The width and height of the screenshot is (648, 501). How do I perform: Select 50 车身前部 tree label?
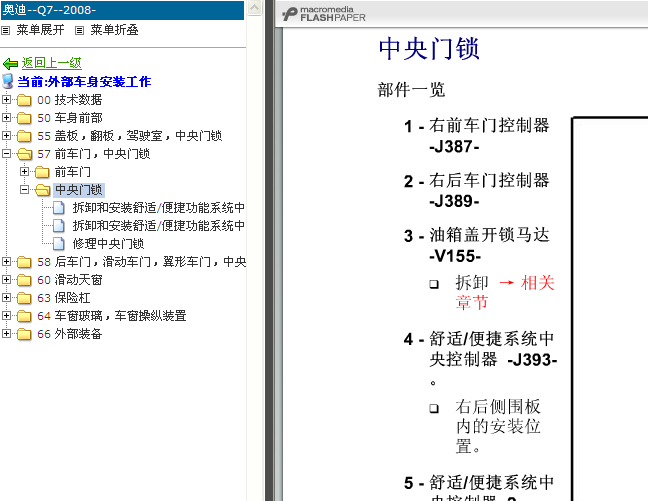(69, 118)
